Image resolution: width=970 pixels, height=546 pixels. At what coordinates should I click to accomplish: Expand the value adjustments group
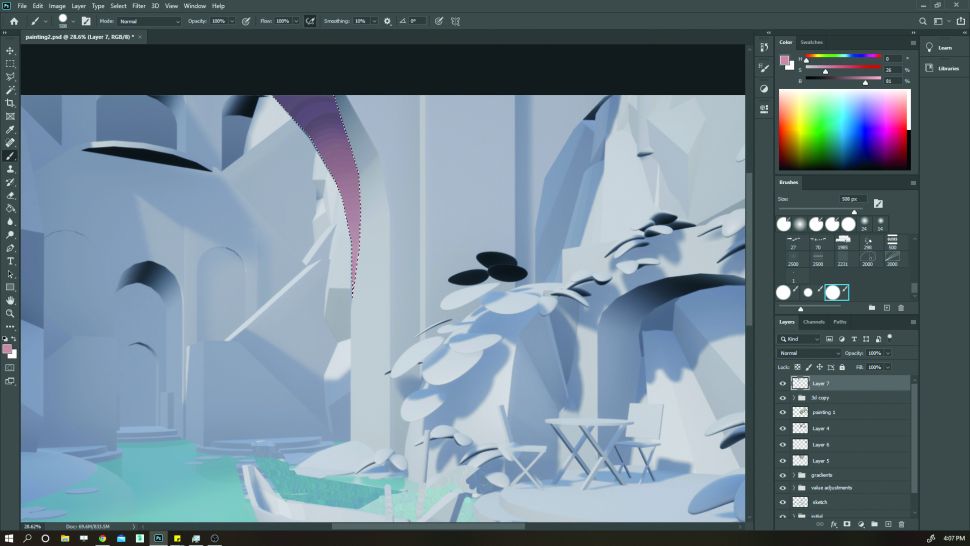(x=793, y=488)
